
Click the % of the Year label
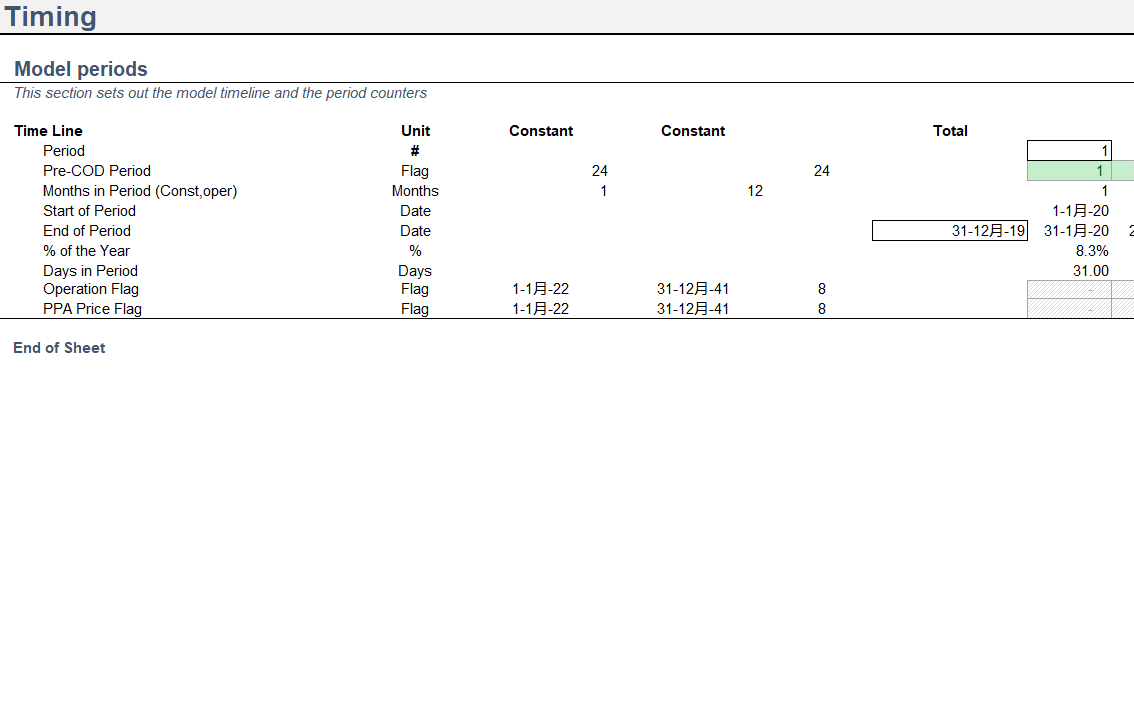pyautogui.click(x=86, y=251)
